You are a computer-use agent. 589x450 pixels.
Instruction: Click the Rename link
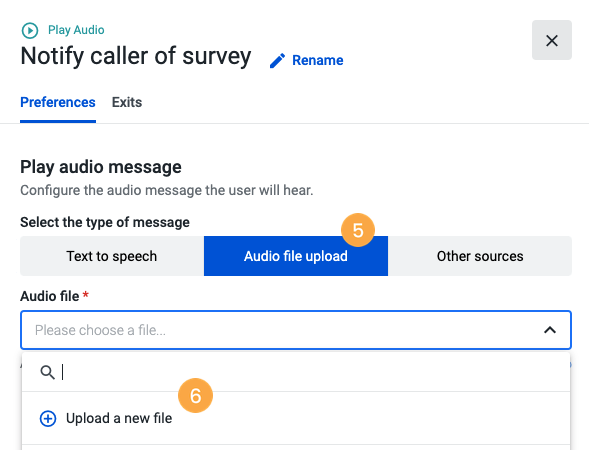317,60
